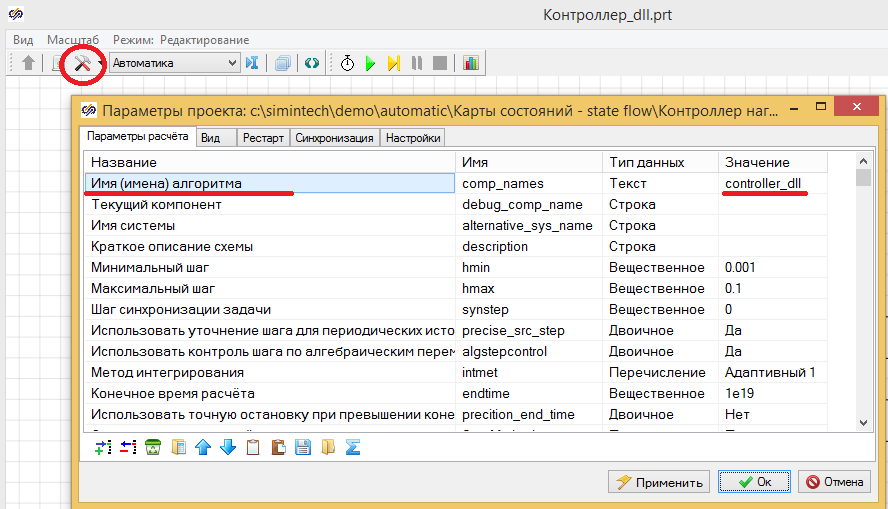Toggle Нет value for precition_end_time
888x509 pixels.
pyautogui.click(x=773, y=414)
